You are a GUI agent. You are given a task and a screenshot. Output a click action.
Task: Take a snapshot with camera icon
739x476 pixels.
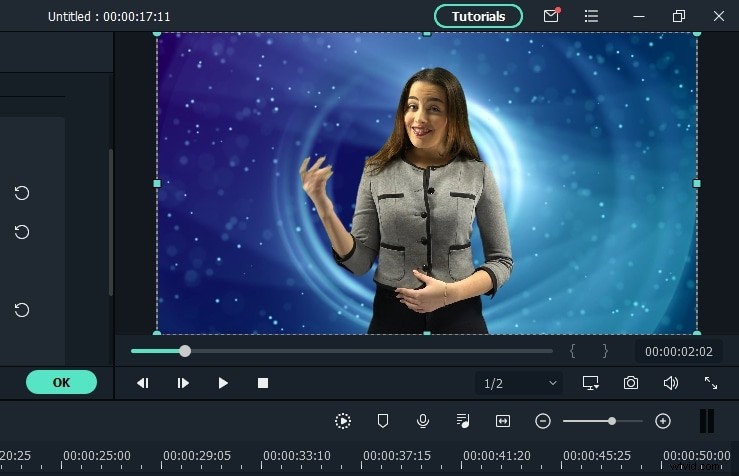click(x=631, y=383)
